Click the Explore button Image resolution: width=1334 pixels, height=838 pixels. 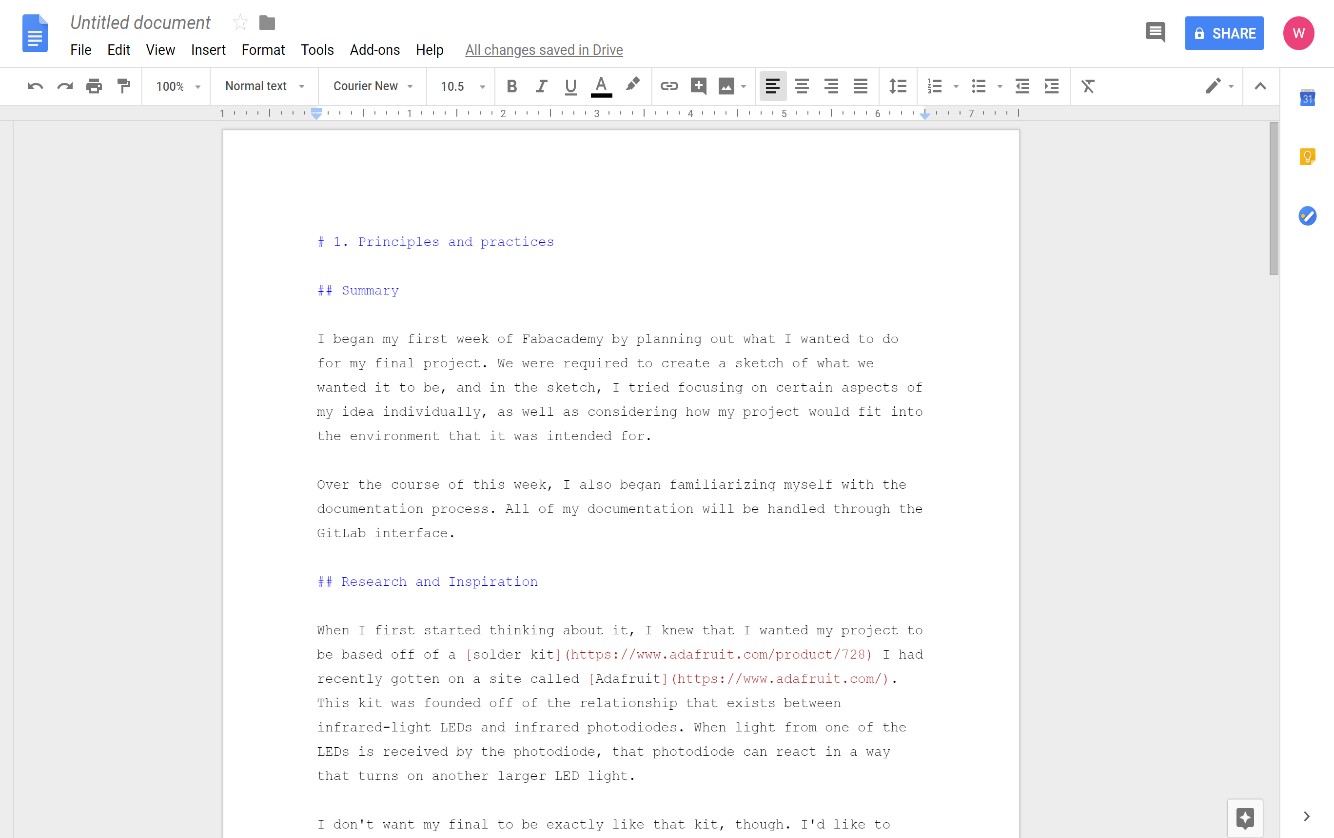[1245, 818]
